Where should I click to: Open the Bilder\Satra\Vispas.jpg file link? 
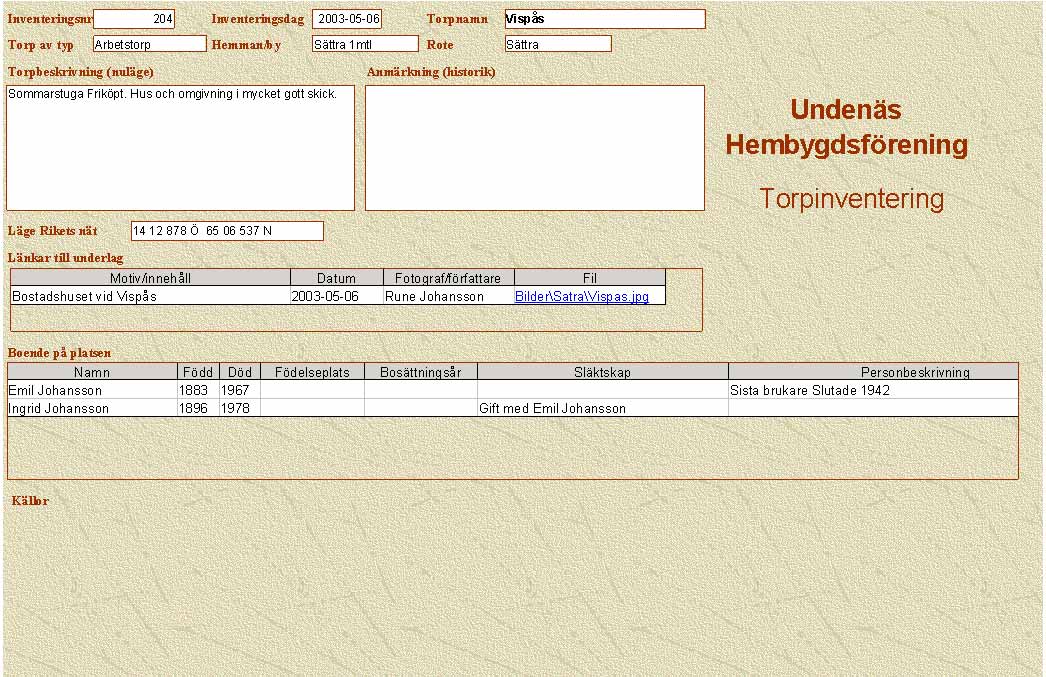(x=581, y=297)
